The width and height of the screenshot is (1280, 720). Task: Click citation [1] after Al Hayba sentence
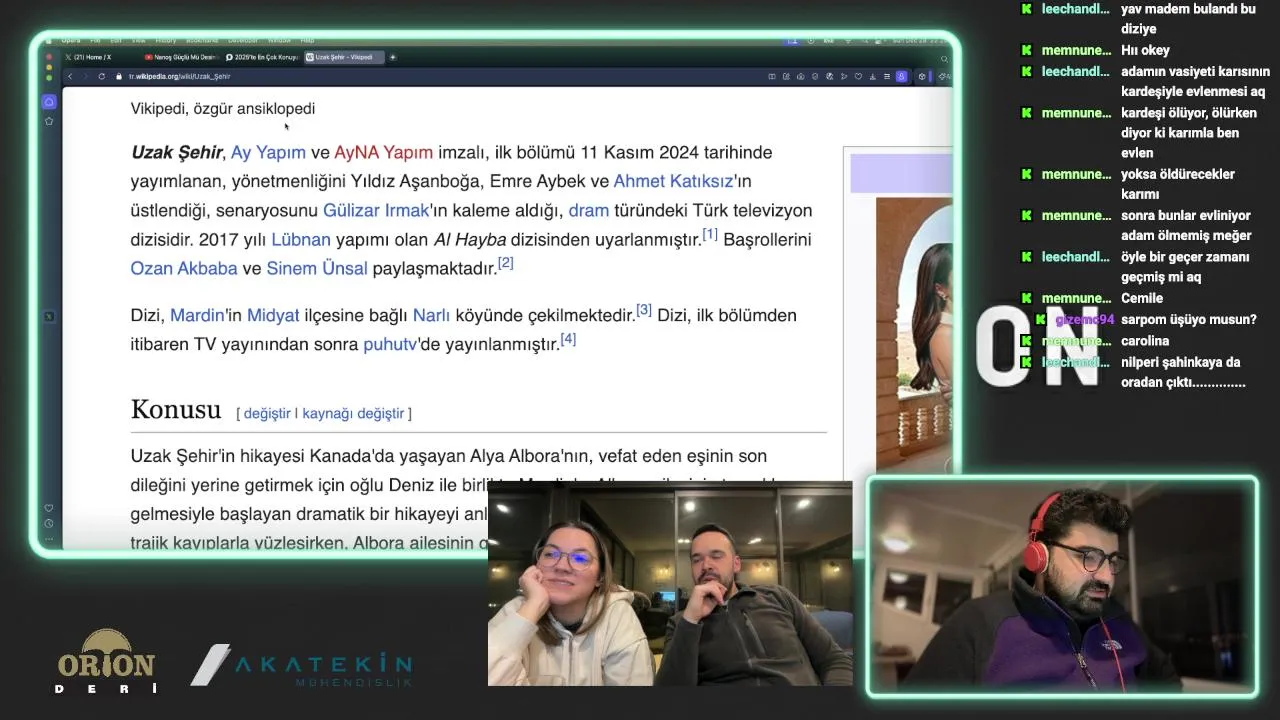(x=710, y=234)
